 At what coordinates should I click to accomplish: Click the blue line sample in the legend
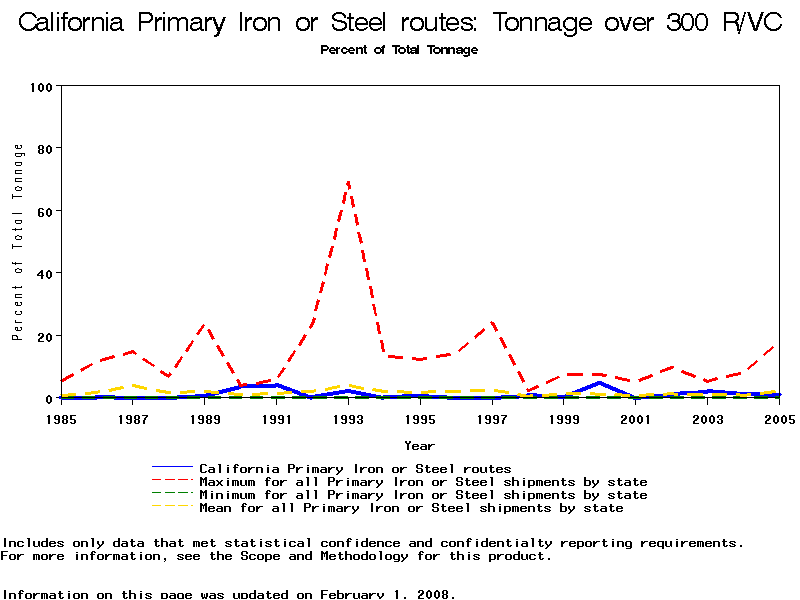pyautogui.click(x=171, y=468)
